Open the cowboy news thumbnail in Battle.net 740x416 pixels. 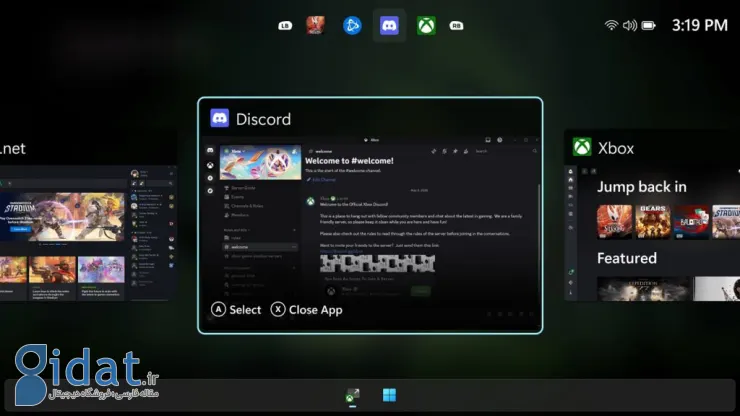click(52, 270)
